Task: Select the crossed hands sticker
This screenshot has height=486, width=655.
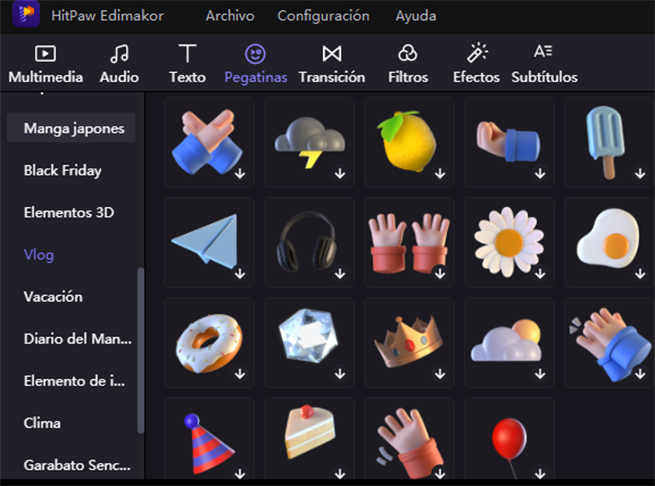Action: tap(209, 142)
